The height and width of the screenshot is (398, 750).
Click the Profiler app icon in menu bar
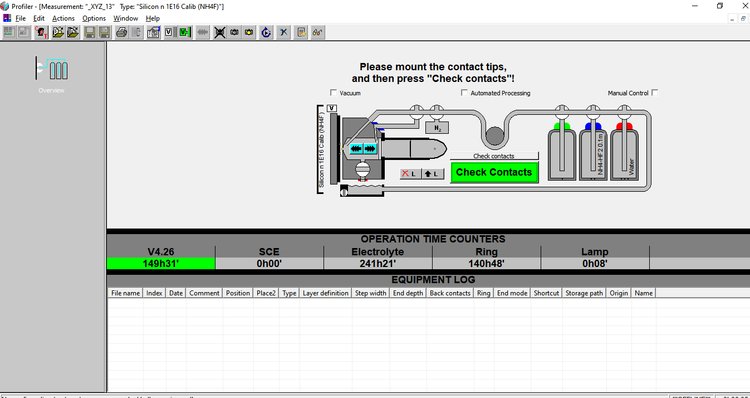coord(7,18)
